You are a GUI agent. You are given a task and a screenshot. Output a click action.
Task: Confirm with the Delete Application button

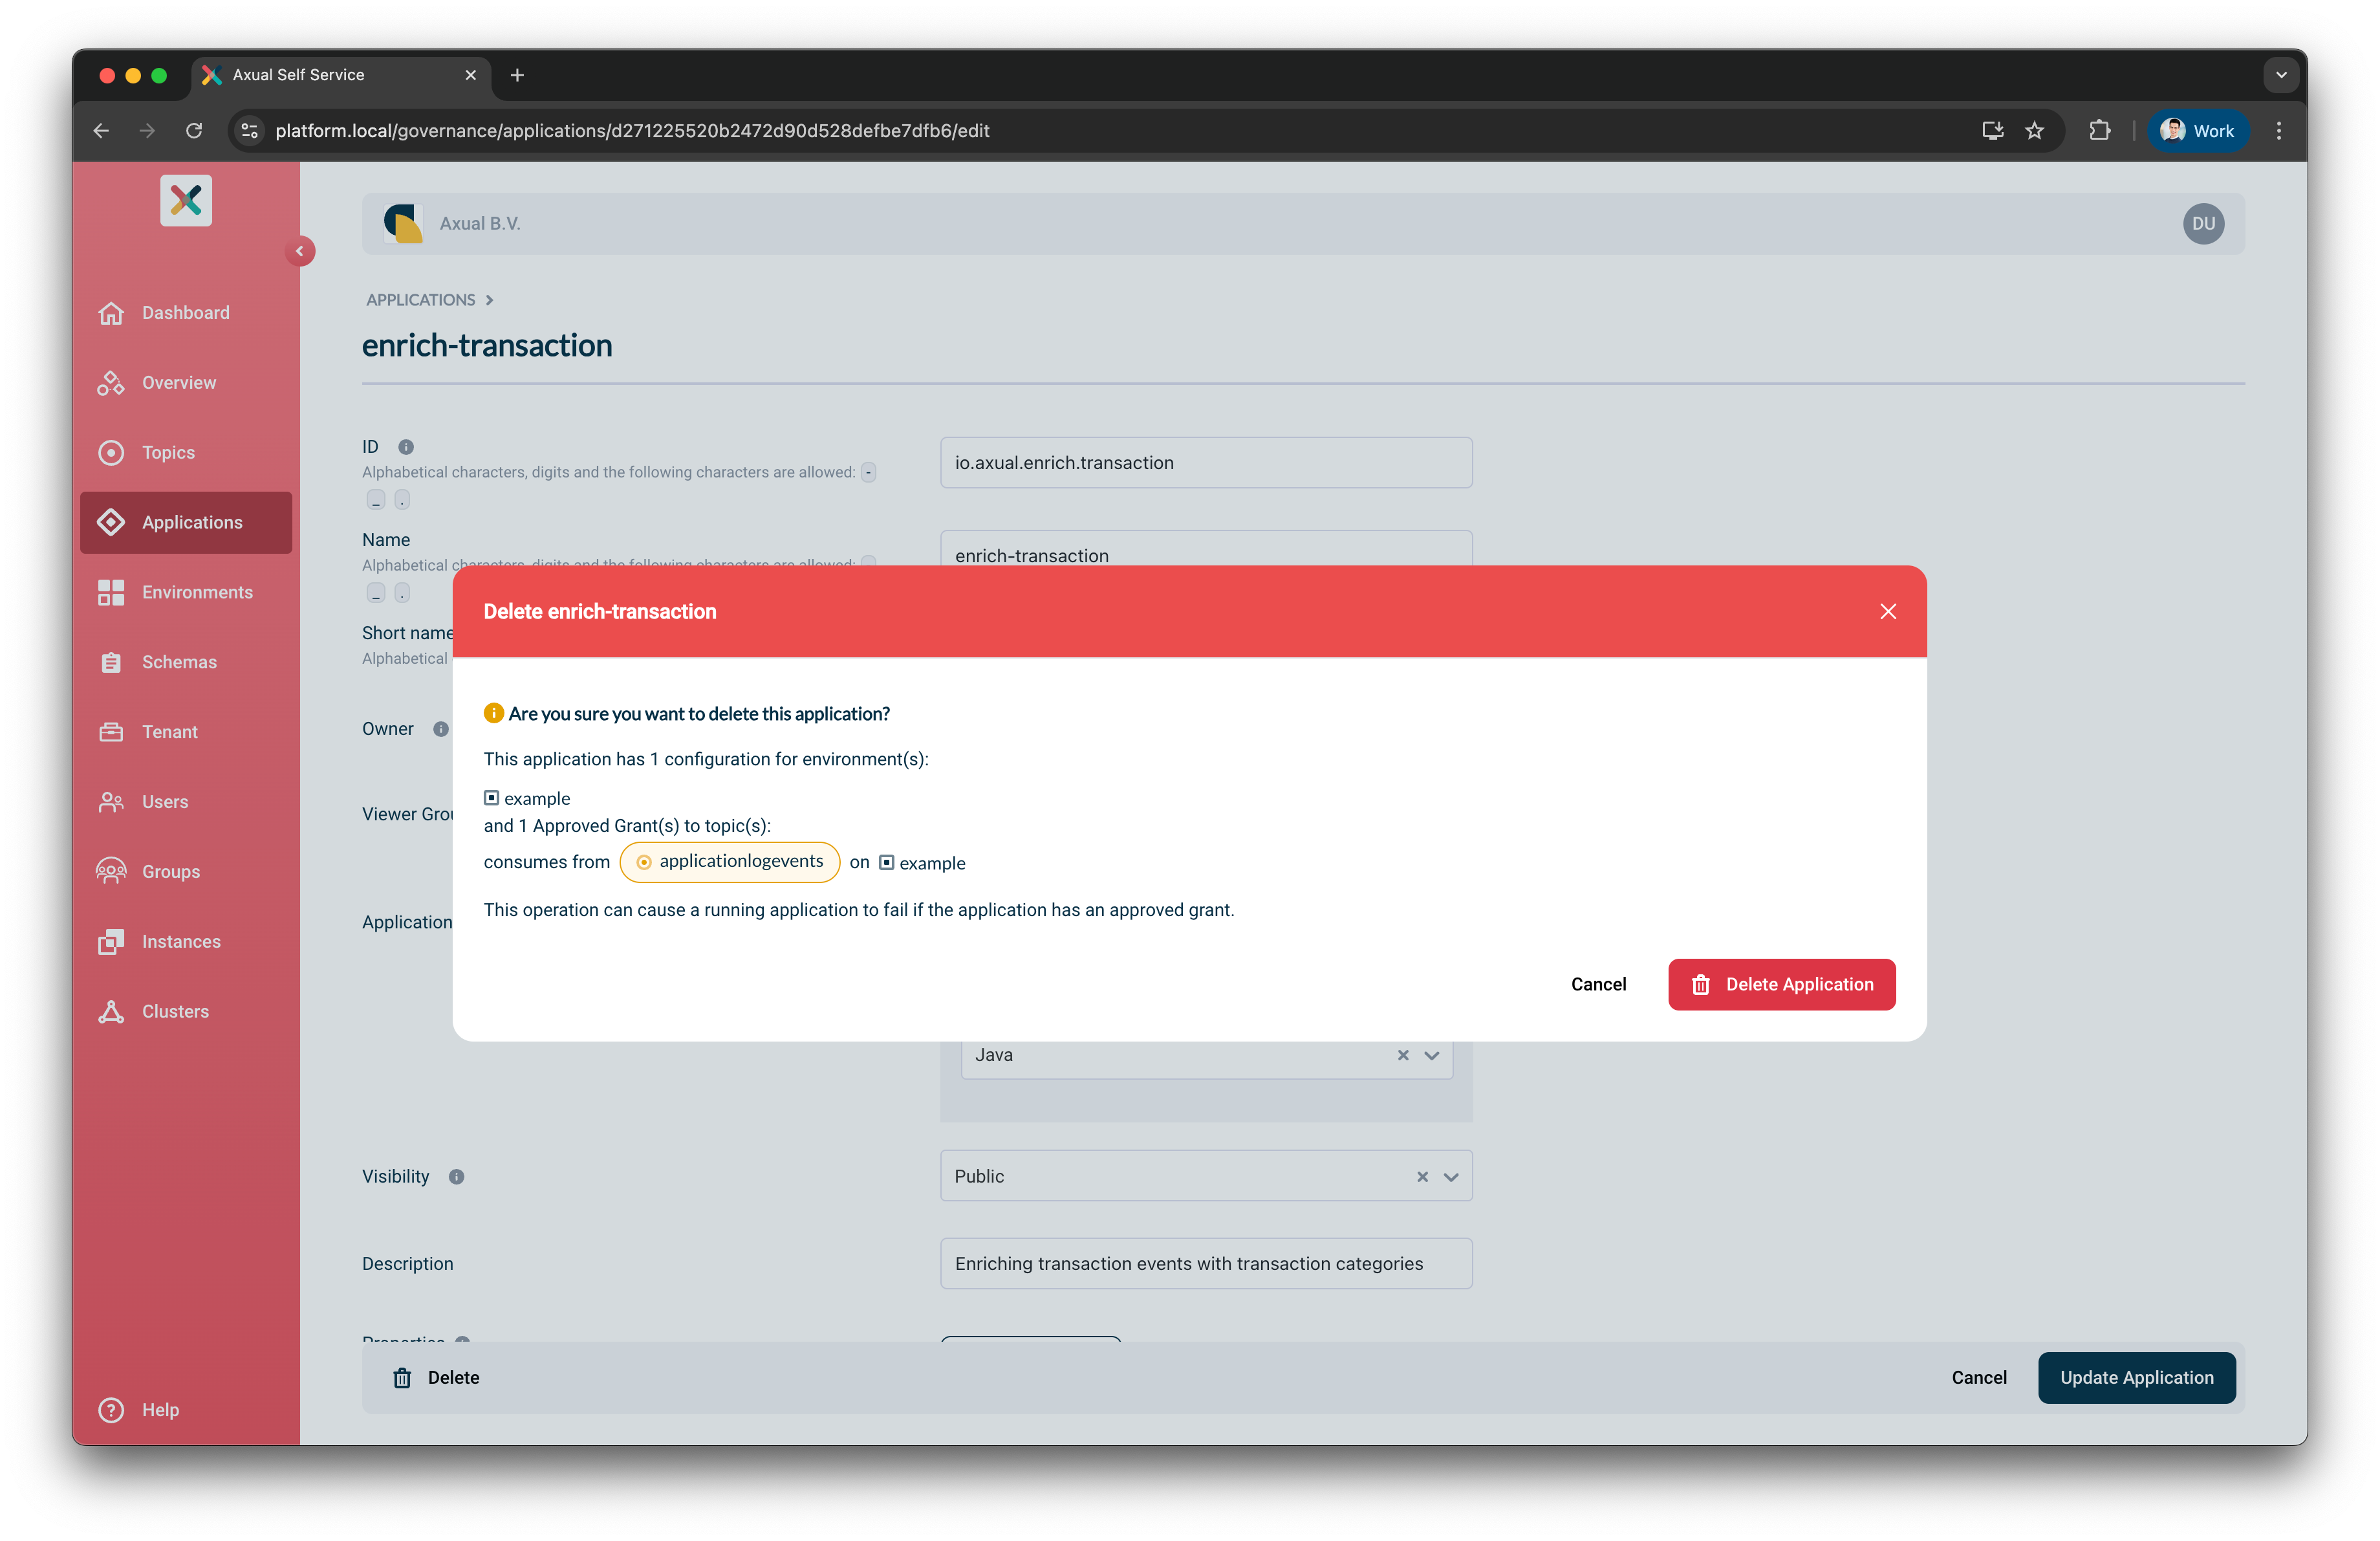[x=1781, y=984]
